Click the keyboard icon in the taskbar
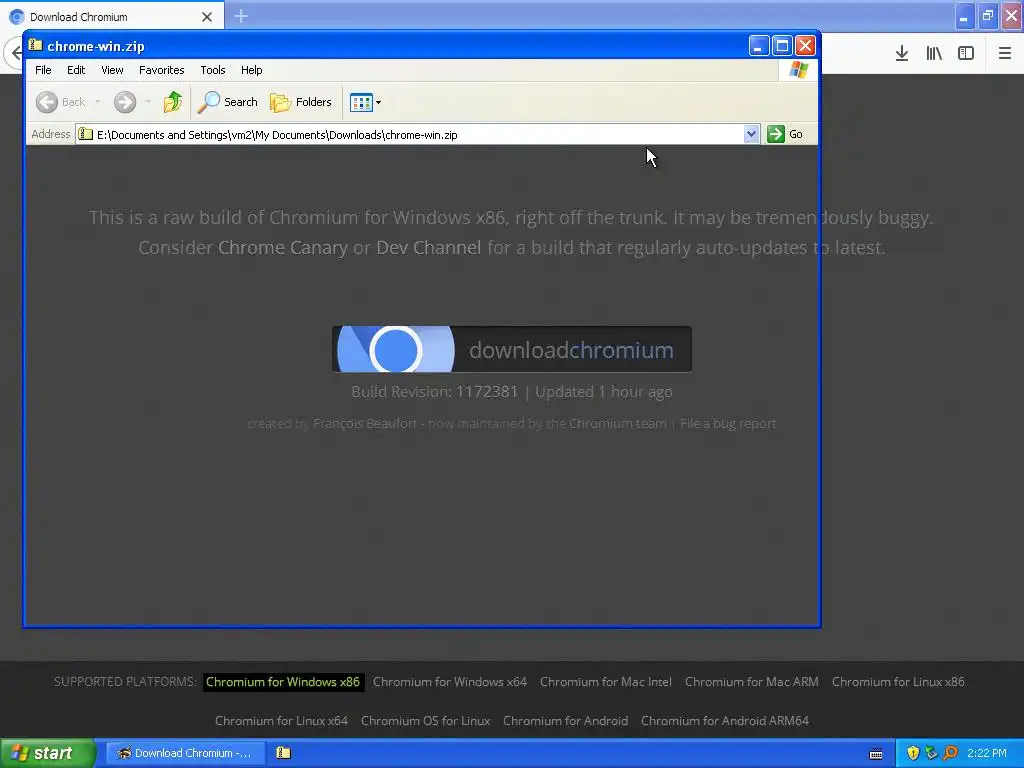 coord(876,754)
